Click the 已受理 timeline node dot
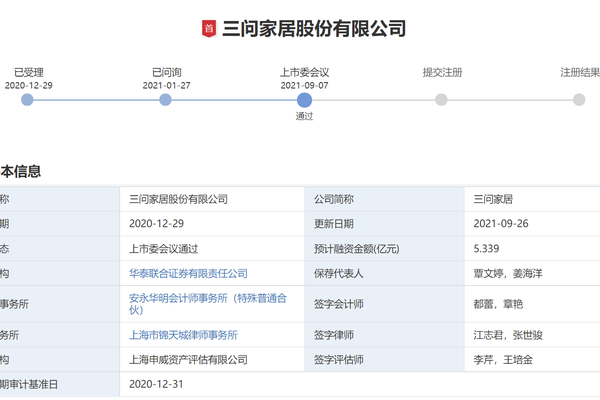 (x=27, y=100)
